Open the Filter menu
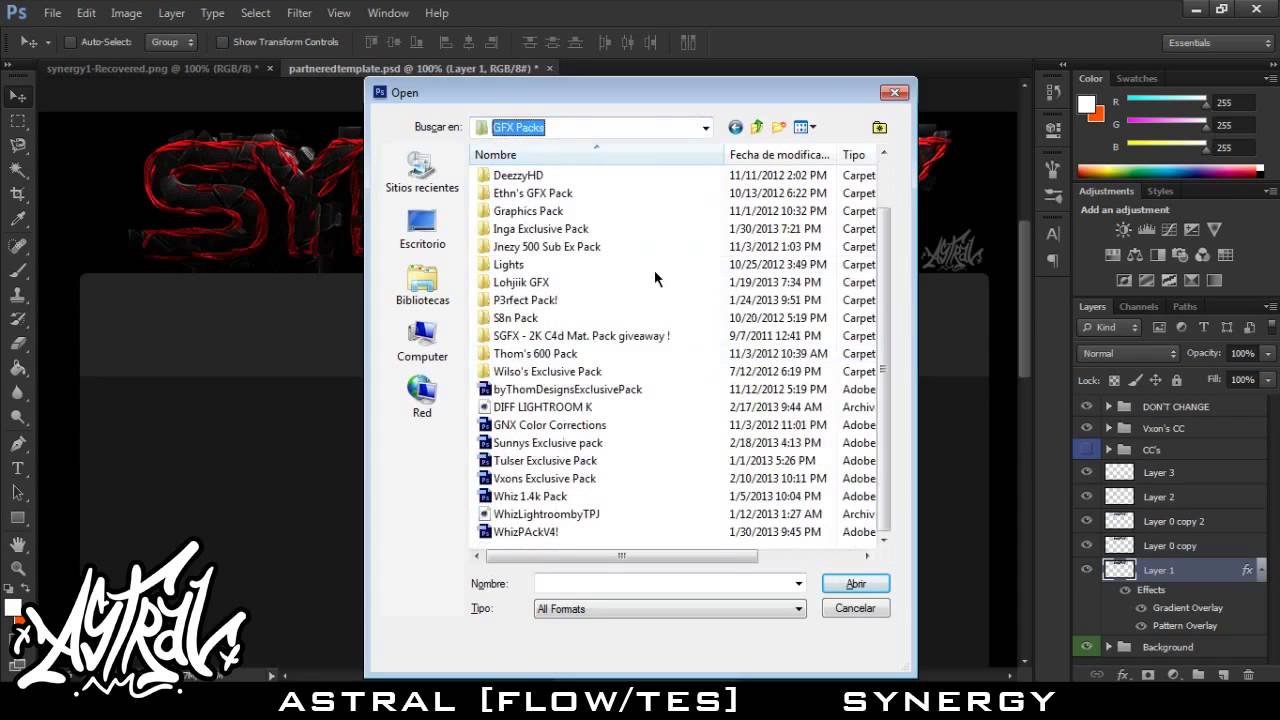This screenshot has width=1280, height=720. pyautogui.click(x=299, y=13)
